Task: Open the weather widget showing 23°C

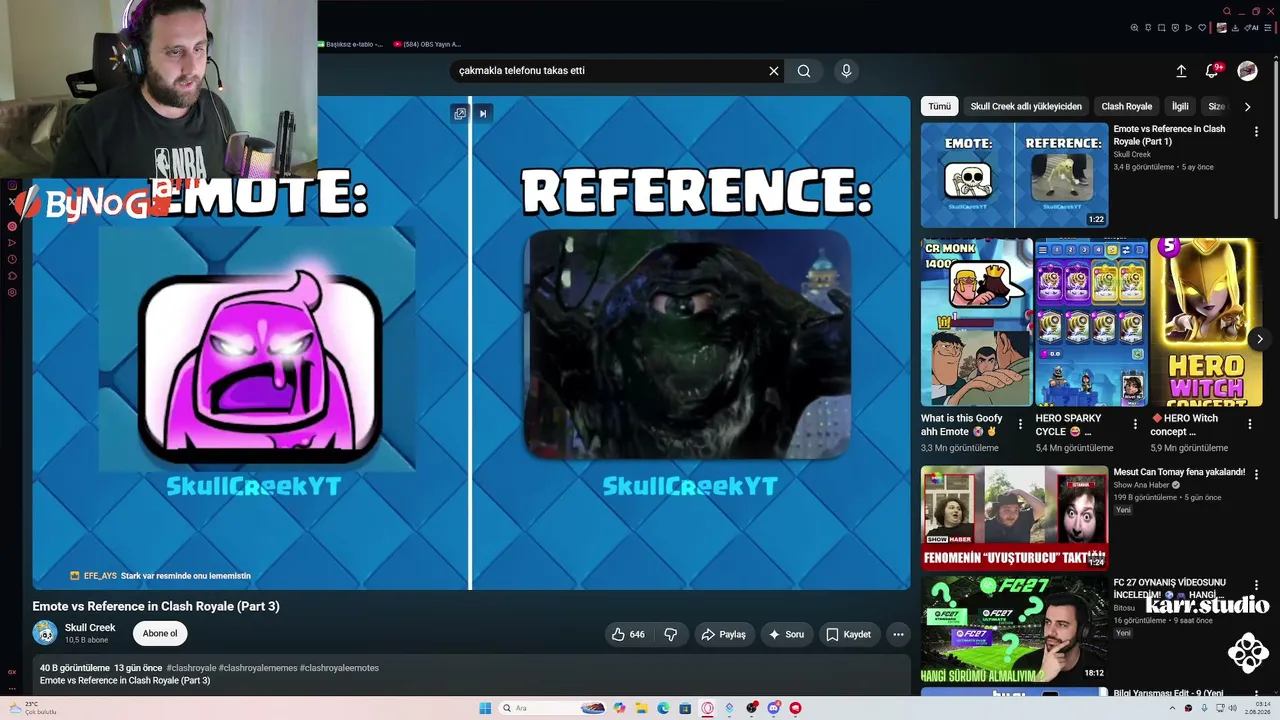Action: 32,708
